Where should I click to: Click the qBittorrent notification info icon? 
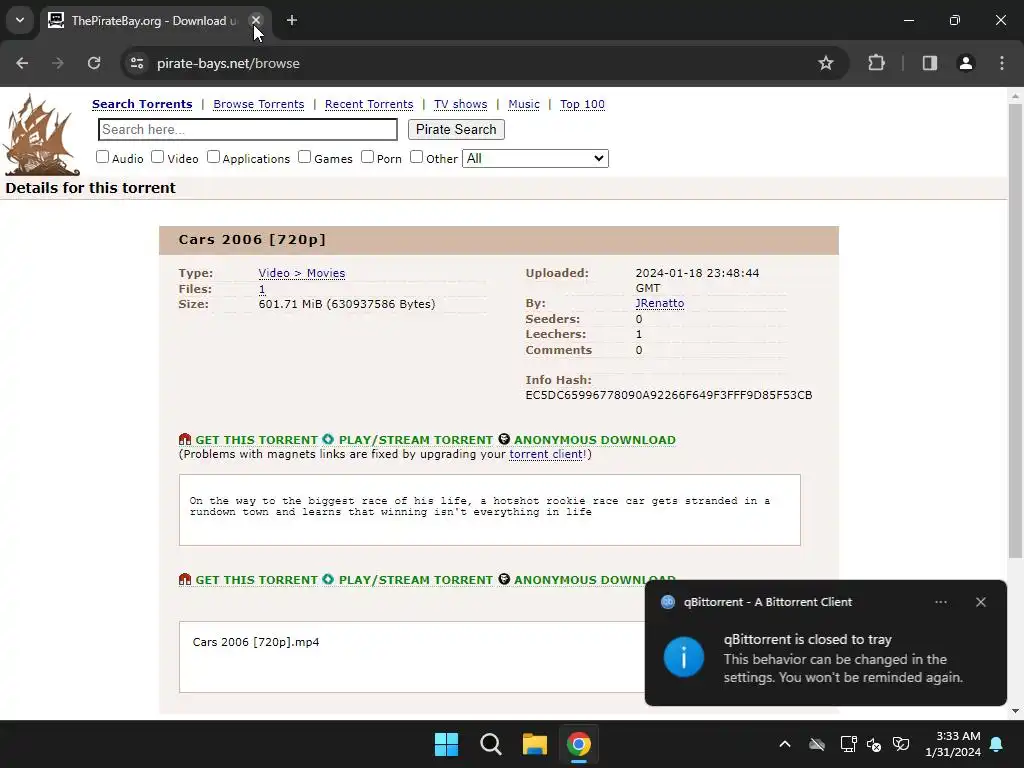pos(684,657)
